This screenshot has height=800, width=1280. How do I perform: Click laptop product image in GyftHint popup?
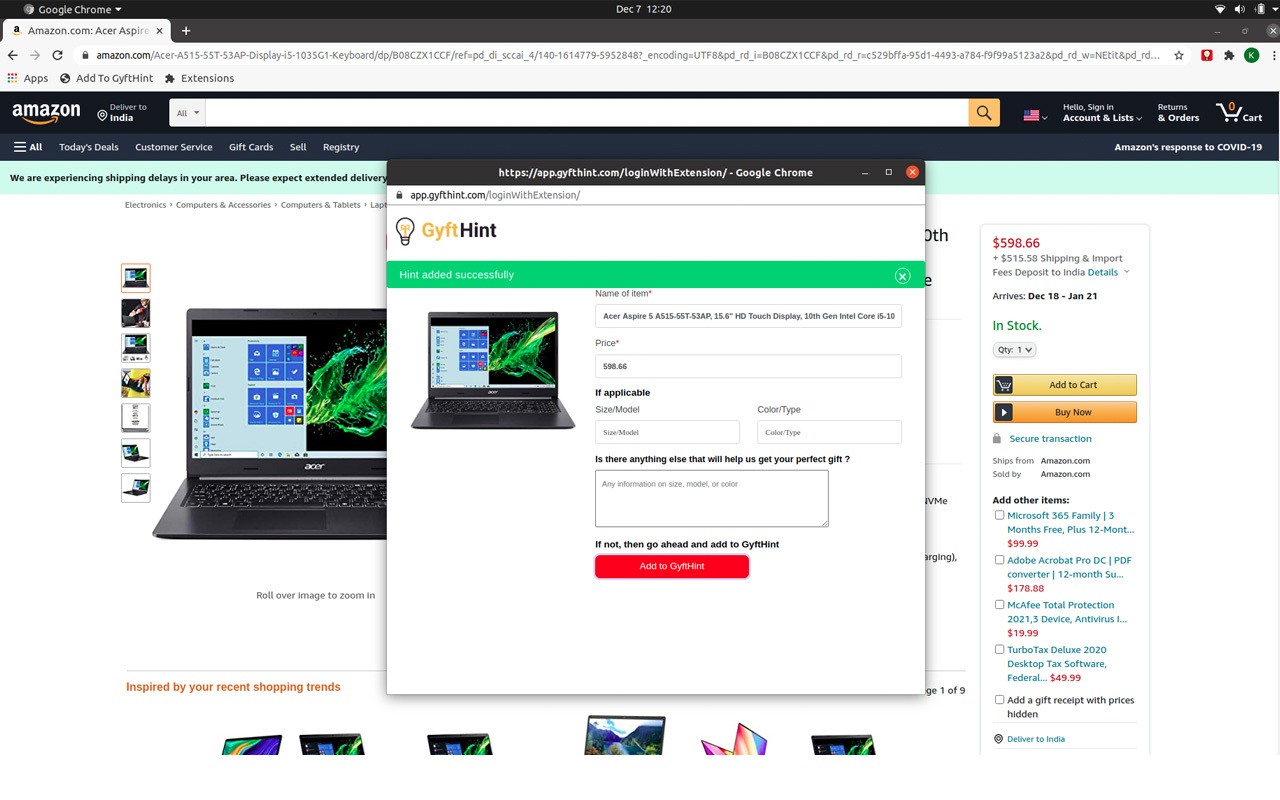point(493,370)
